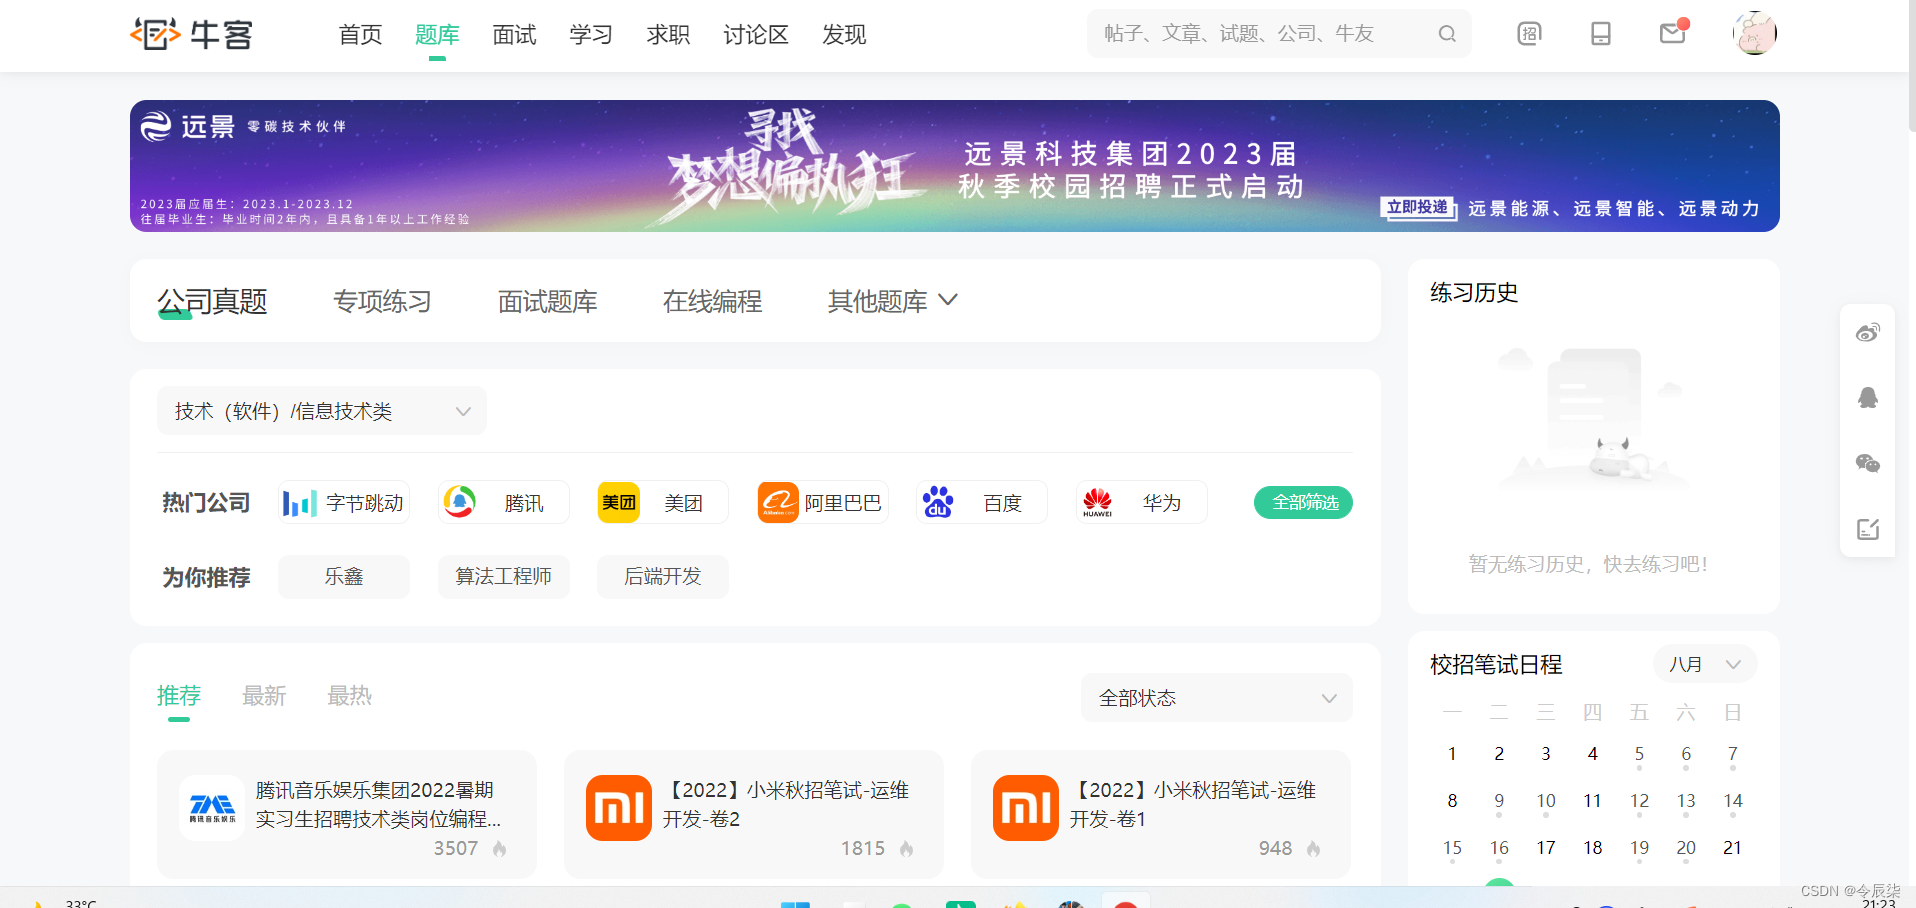Viewport: 1916px width, 908px height.
Task: Select the 推荐 sorting tab
Action: [179, 696]
